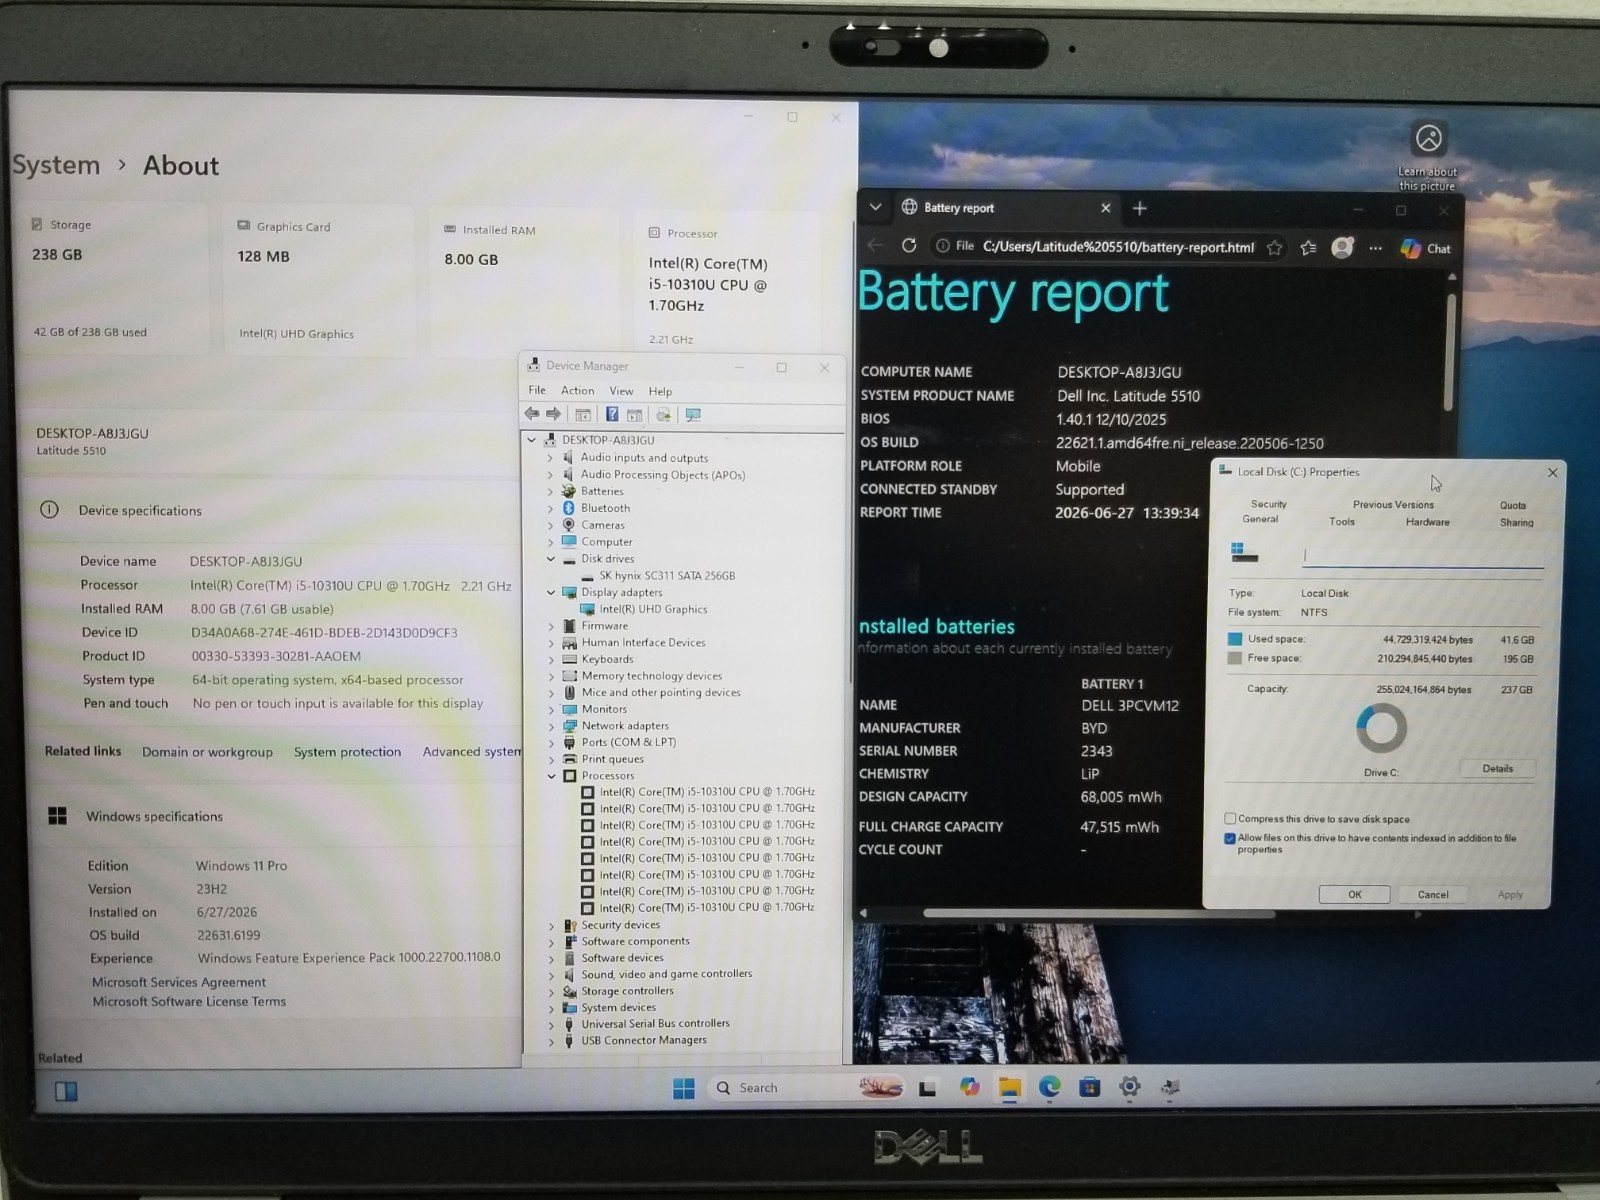The height and width of the screenshot is (1200, 1600).
Task: Collapse the Display adapters node
Action: [x=550, y=592]
